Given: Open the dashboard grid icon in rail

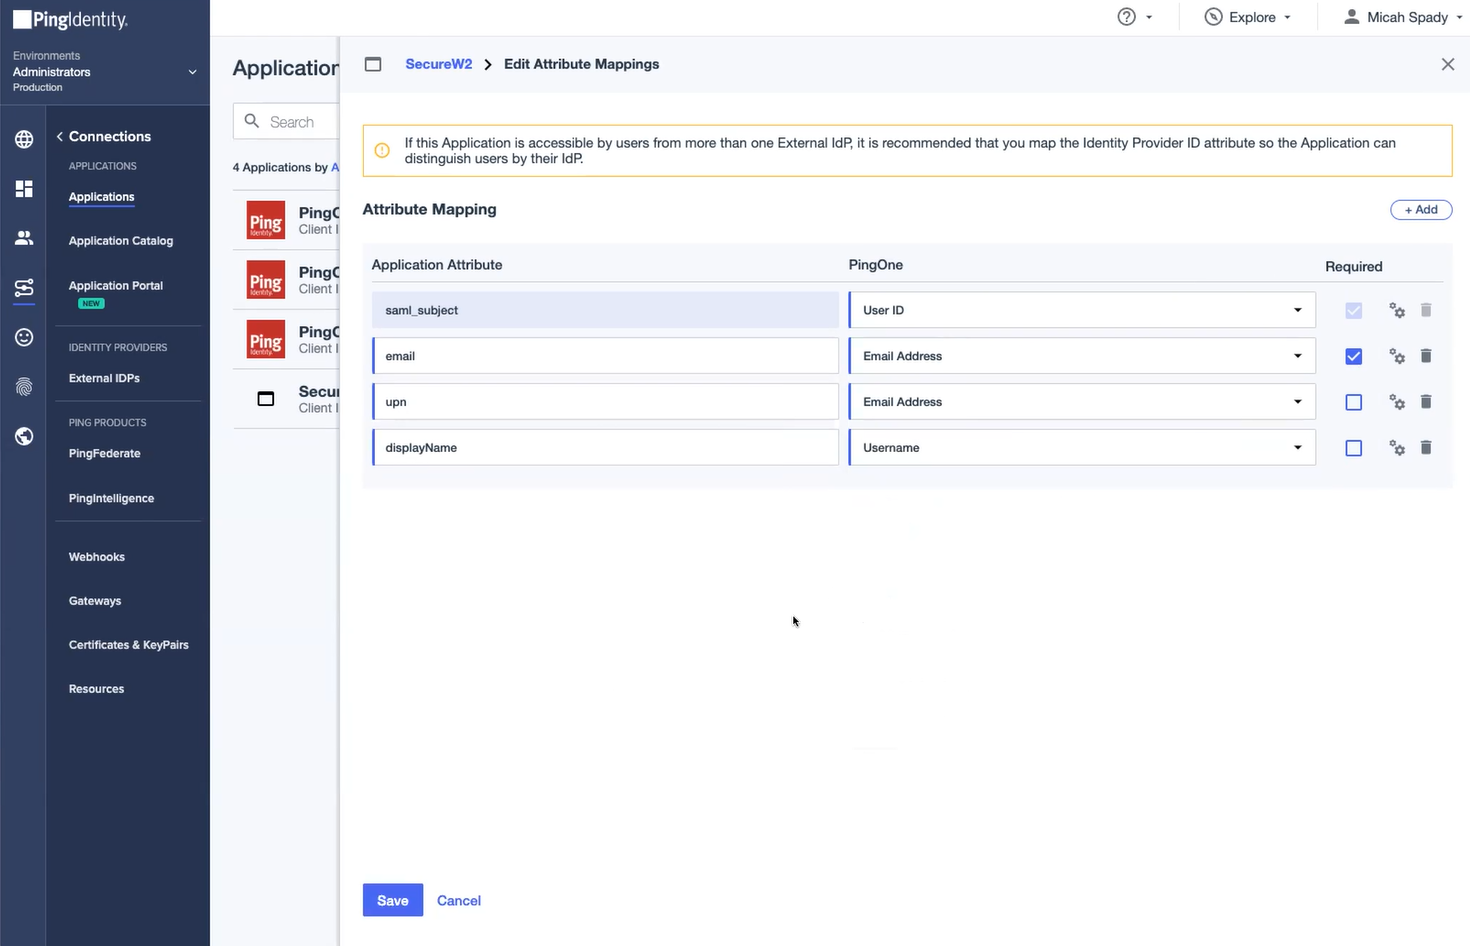Looking at the screenshot, I should (x=24, y=189).
